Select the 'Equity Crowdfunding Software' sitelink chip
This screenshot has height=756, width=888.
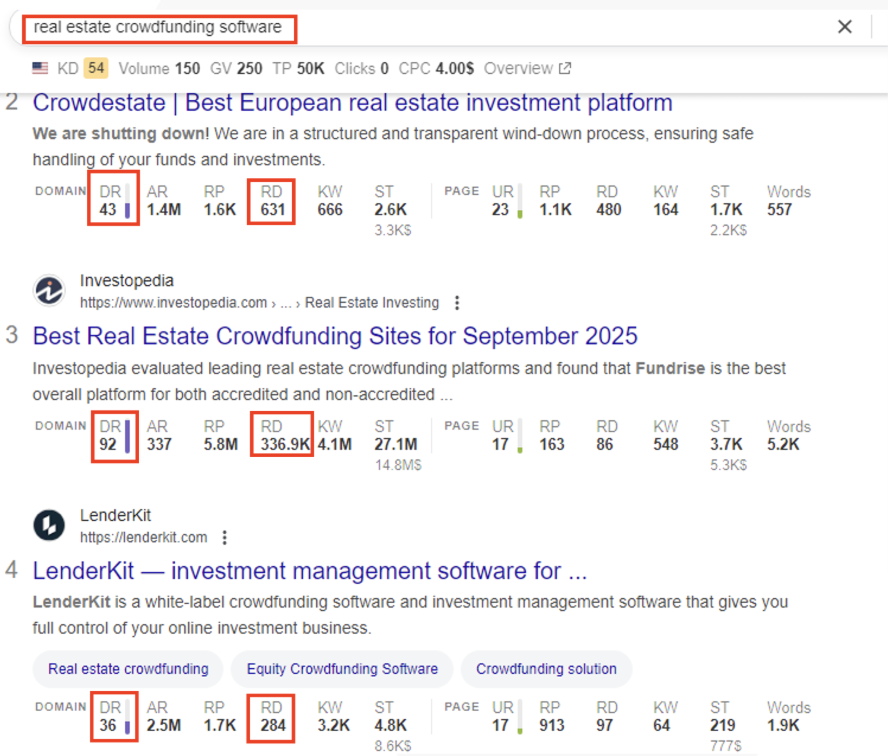pyautogui.click(x=342, y=669)
